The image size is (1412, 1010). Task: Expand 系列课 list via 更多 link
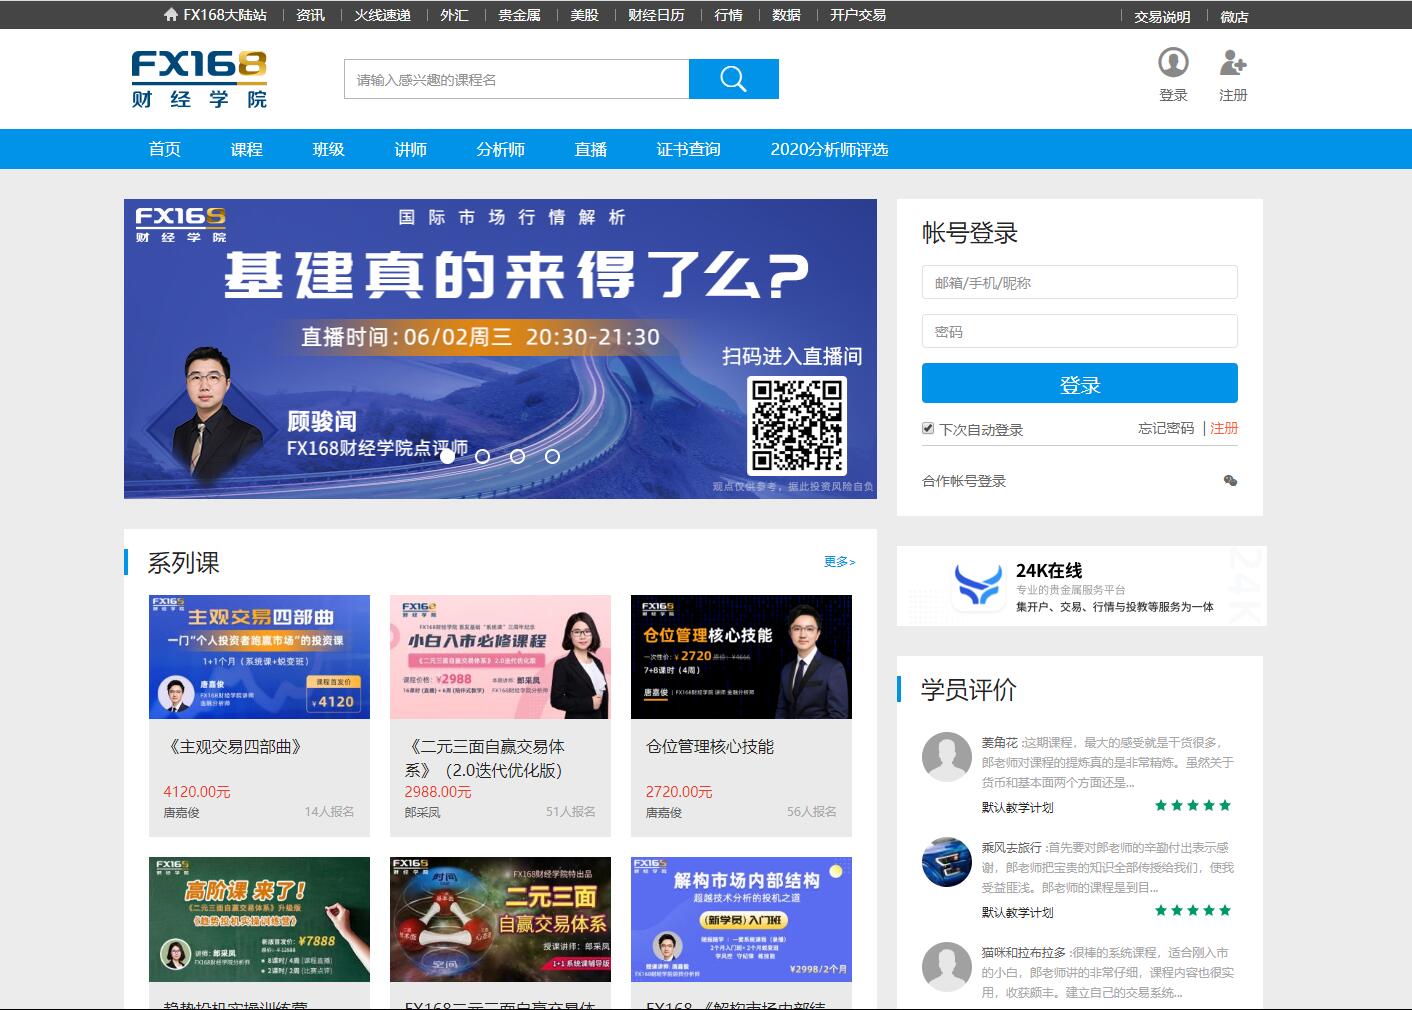pyautogui.click(x=839, y=562)
